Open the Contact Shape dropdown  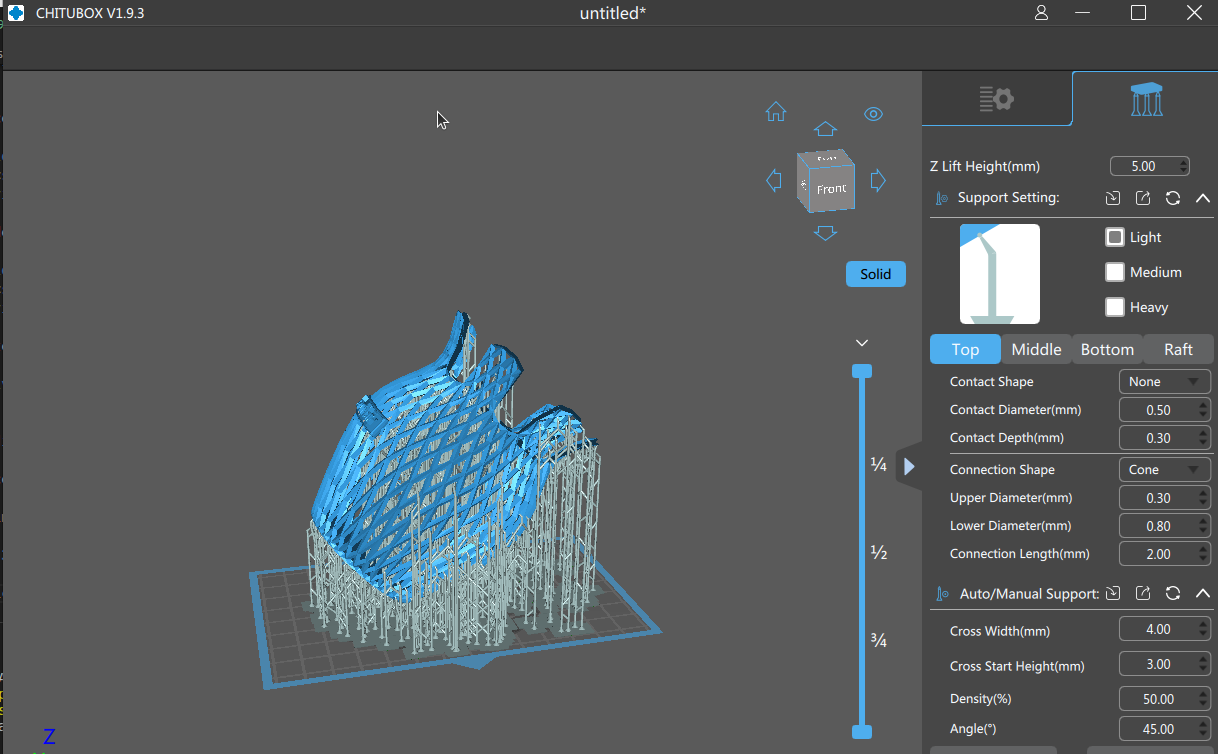point(1164,381)
